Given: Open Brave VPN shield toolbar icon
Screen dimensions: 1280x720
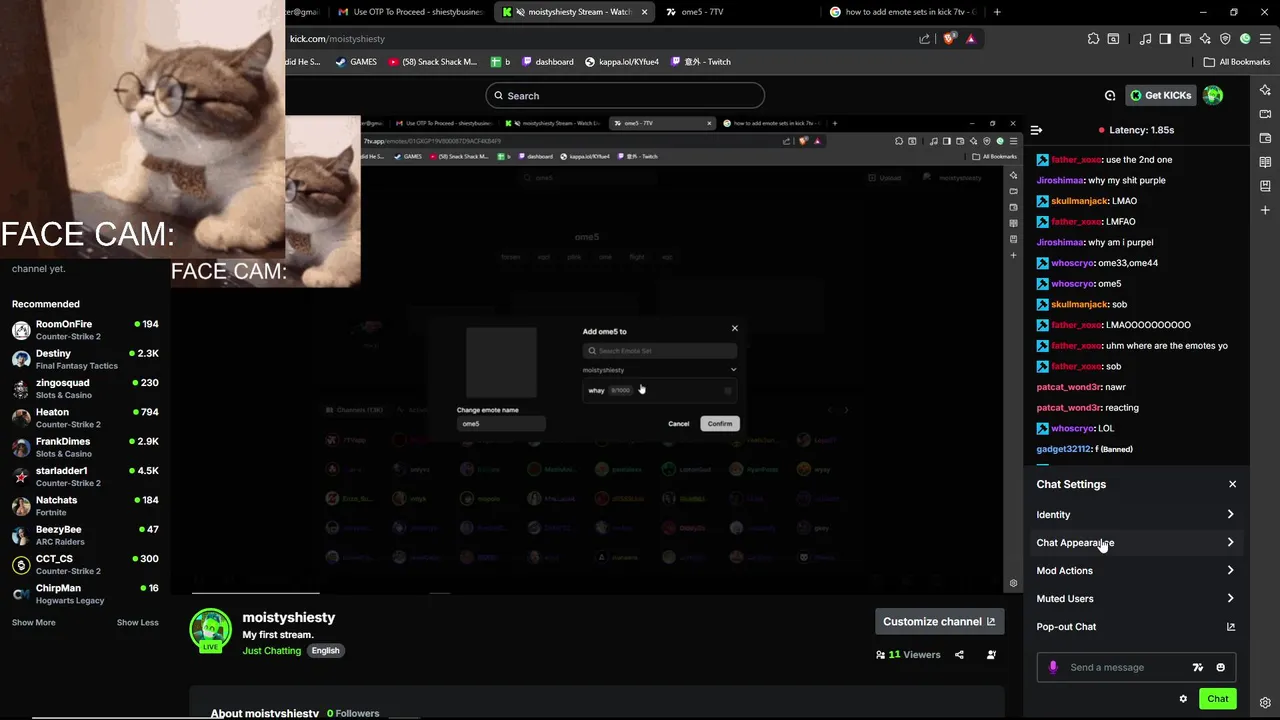Looking at the screenshot, I should [x=1225, y=39].
